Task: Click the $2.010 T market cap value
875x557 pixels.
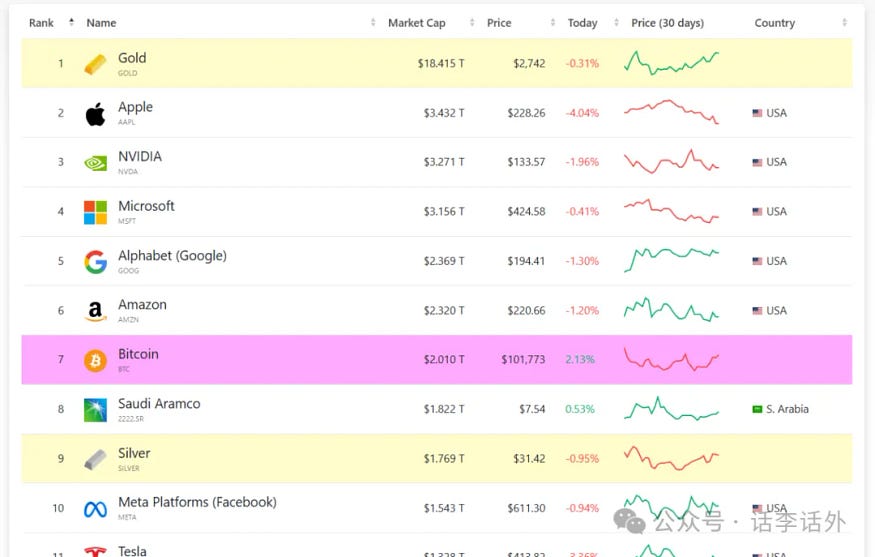Action: tap(444, 359)
